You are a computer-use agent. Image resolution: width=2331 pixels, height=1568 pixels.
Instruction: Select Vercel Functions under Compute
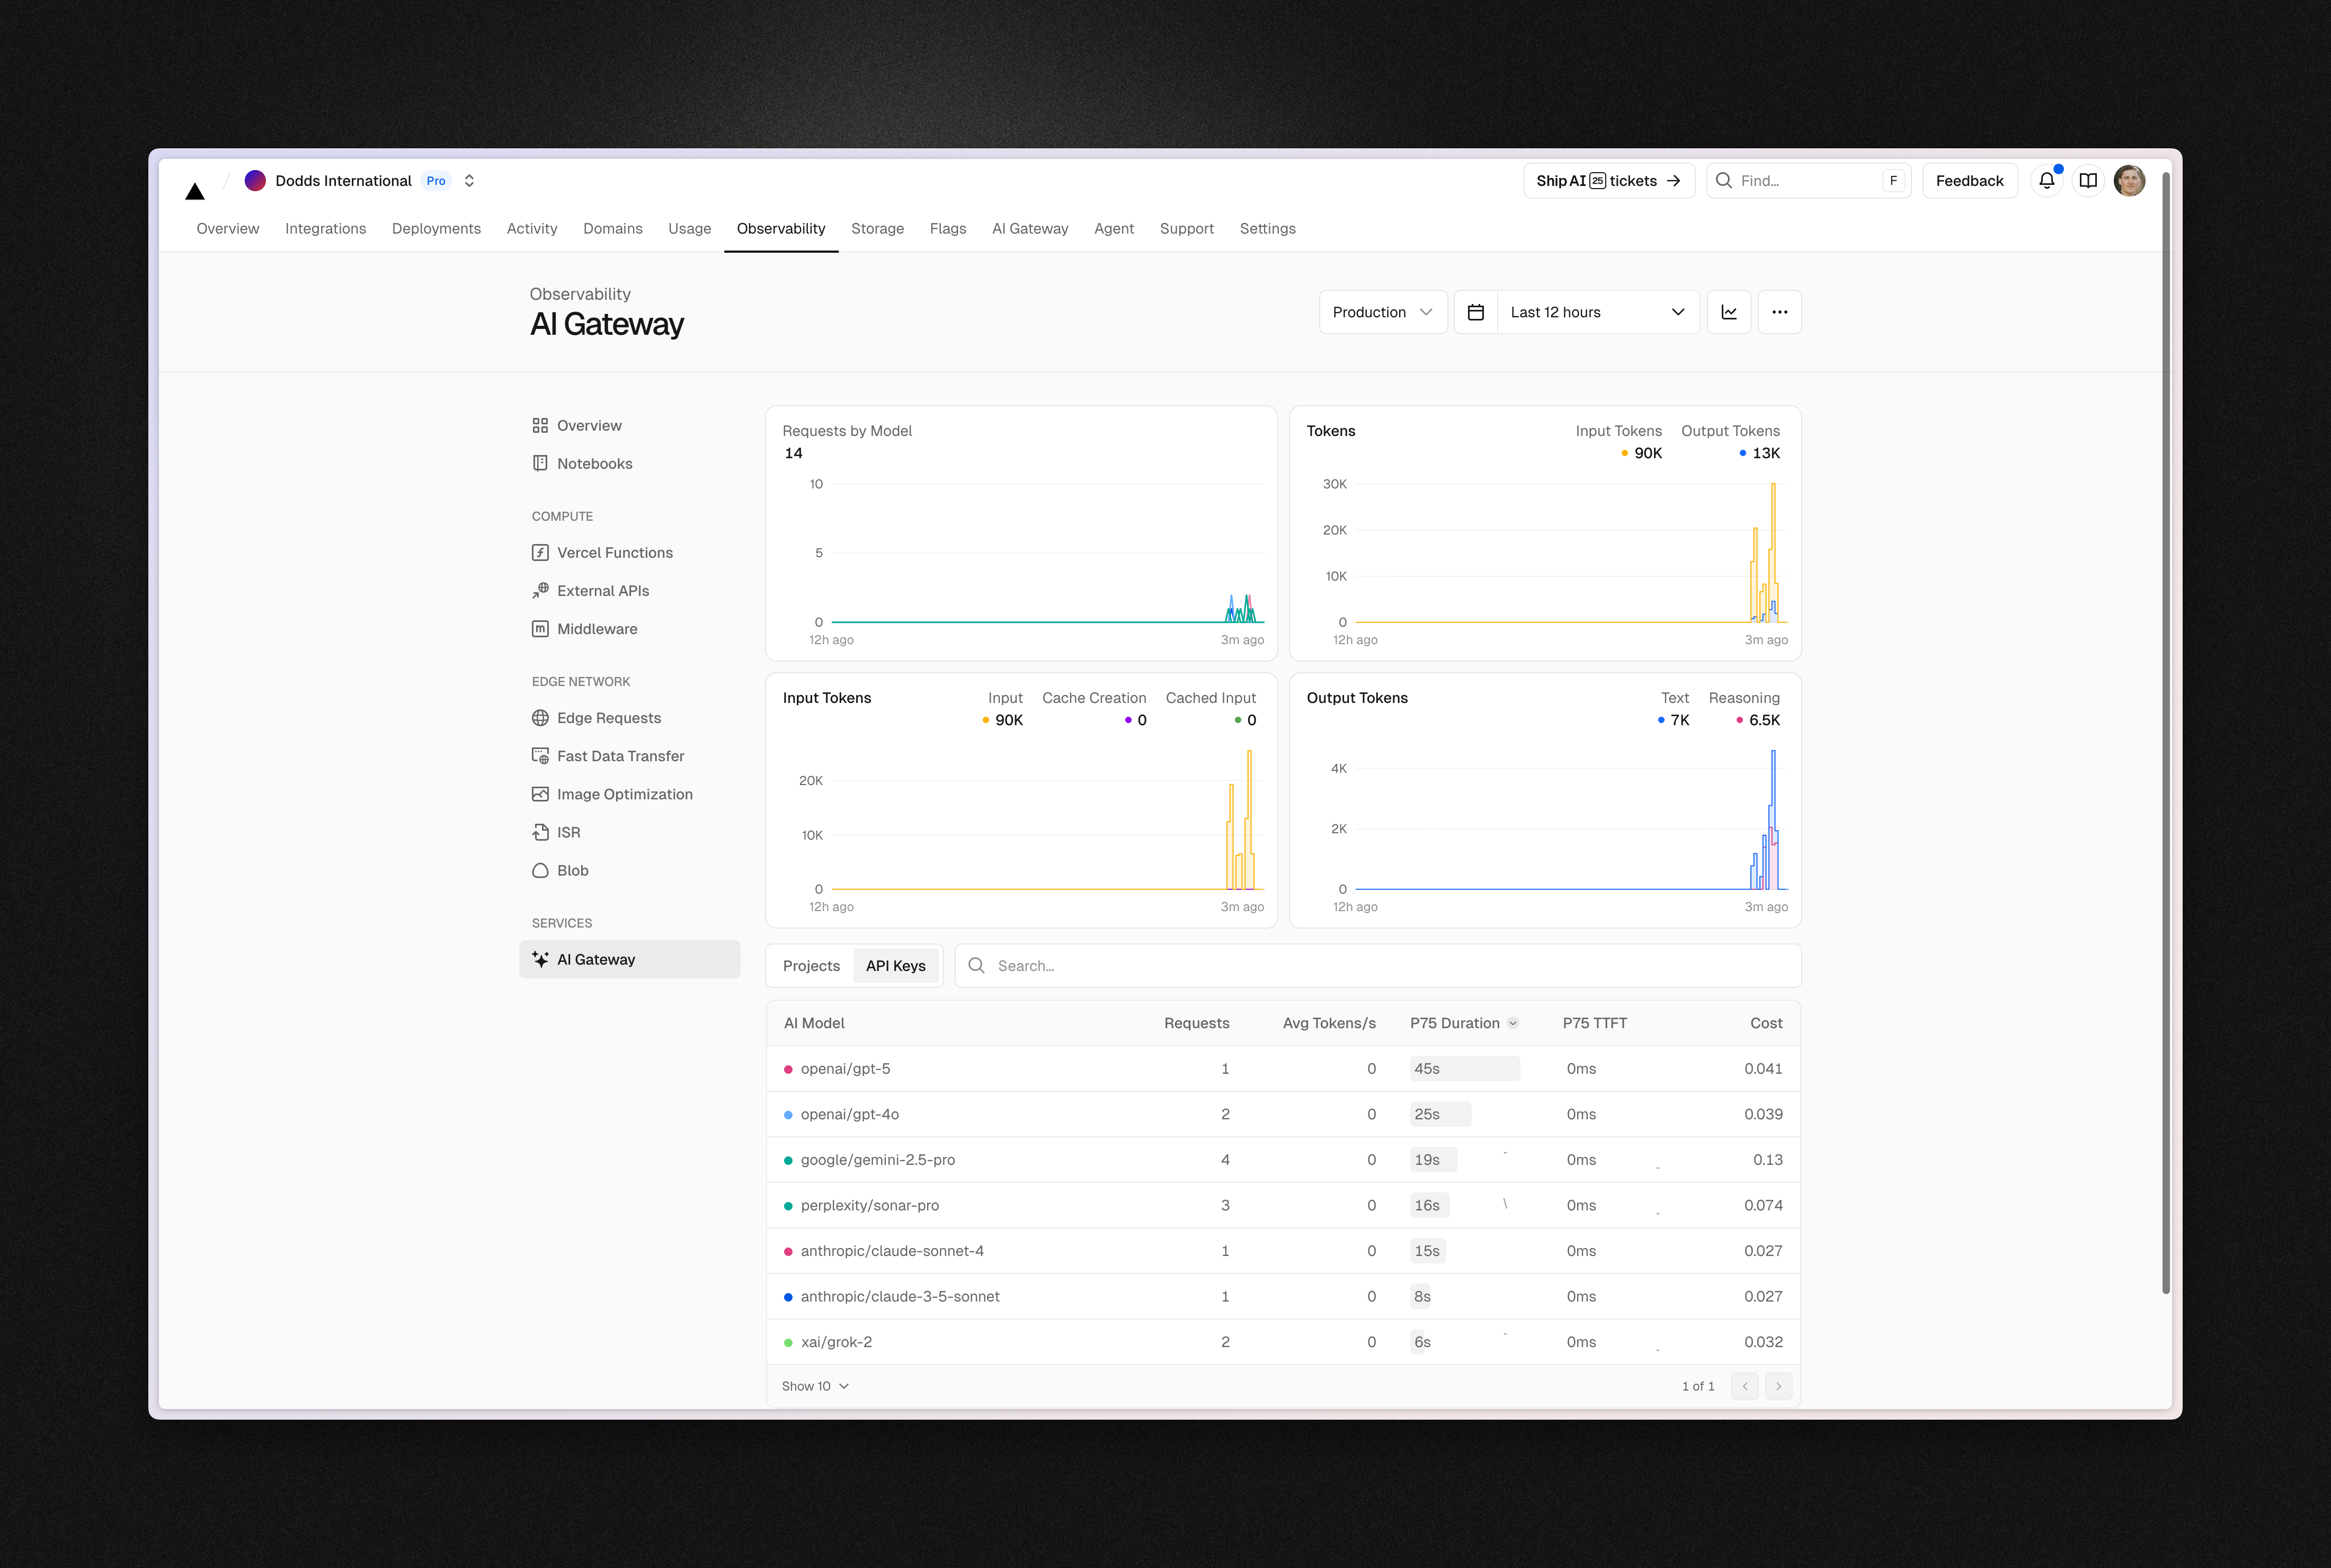[x=614, y=552]
